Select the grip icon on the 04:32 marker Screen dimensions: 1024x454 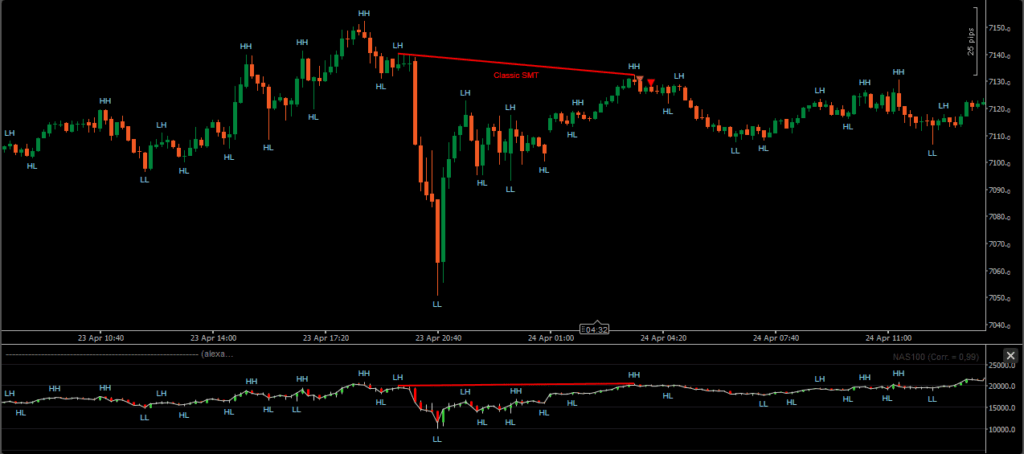coord(583,329)
